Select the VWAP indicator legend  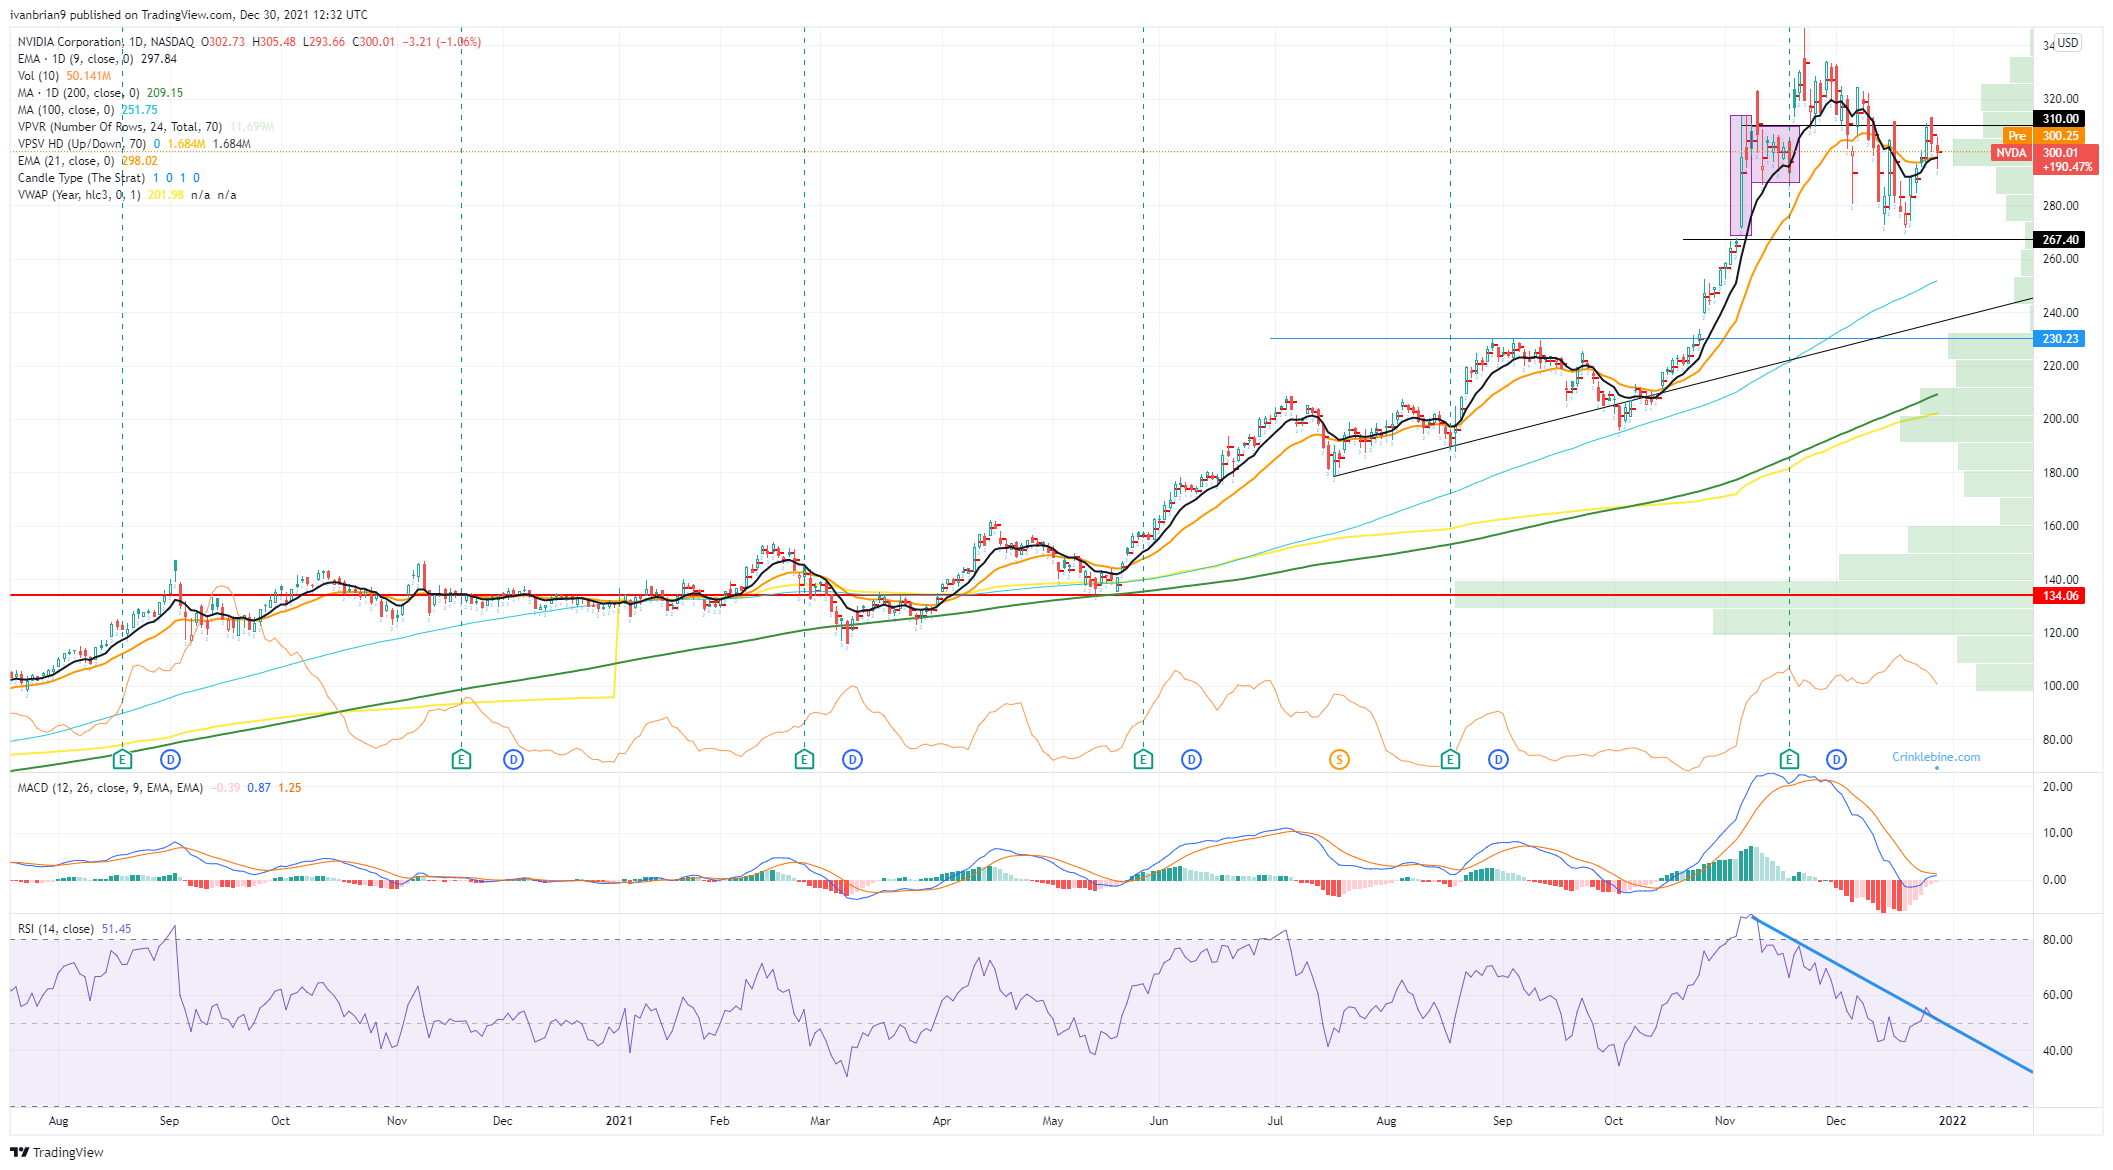pyautogui.click(x=127, y=195)
